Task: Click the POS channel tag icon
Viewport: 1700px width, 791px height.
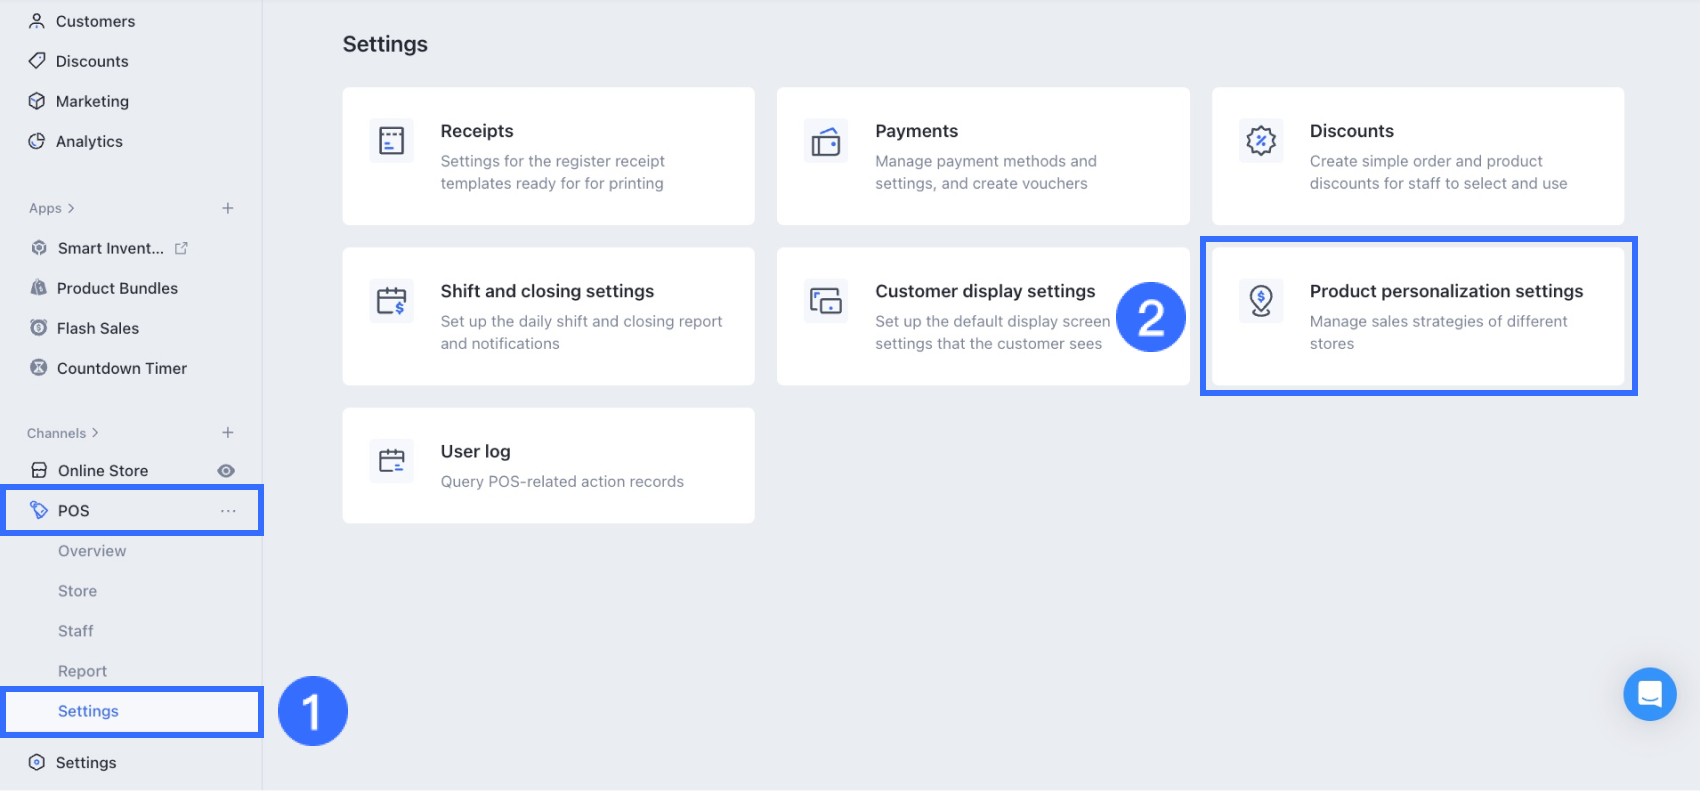Action: [x=39, y=510]
